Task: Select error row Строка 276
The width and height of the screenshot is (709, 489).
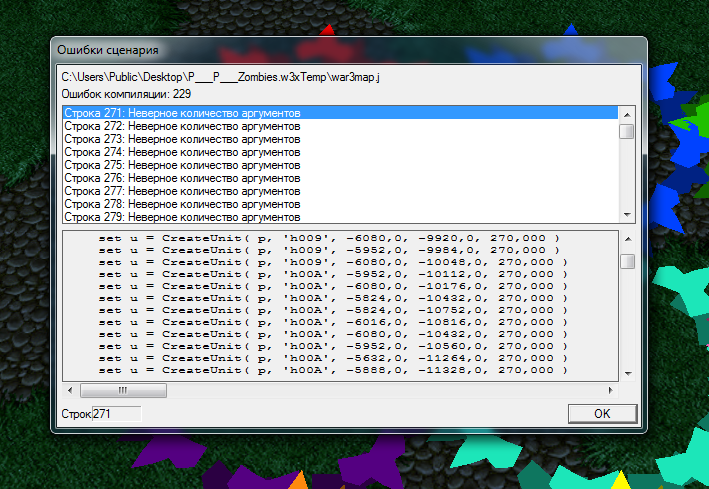Action: tap(340, 178)
